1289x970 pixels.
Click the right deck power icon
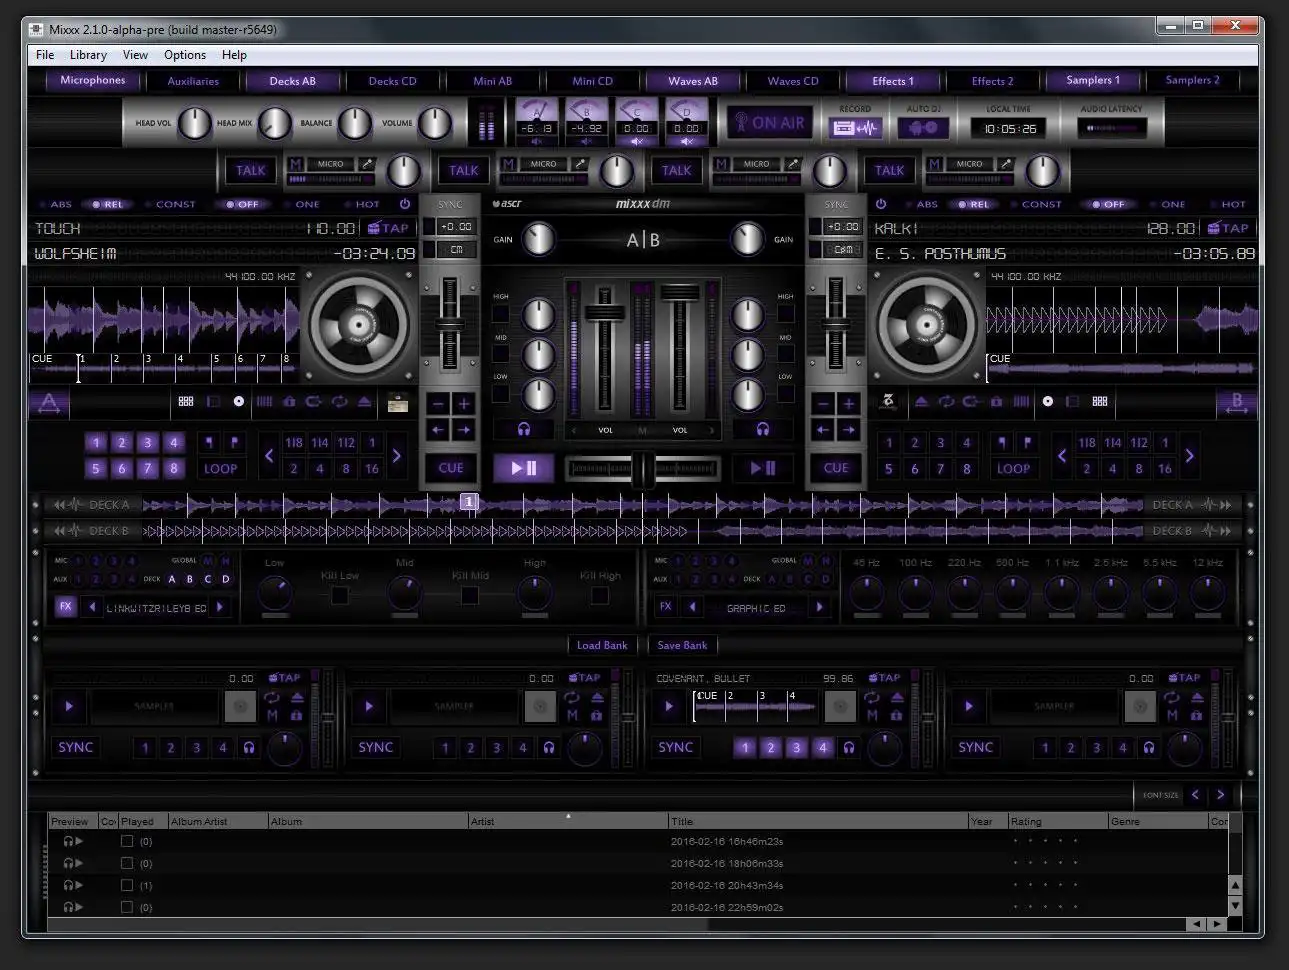(881, 203)
